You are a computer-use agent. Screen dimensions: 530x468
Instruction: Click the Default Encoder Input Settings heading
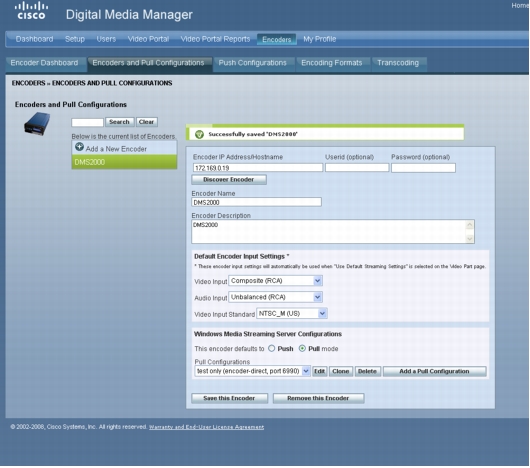click(242, 256)
